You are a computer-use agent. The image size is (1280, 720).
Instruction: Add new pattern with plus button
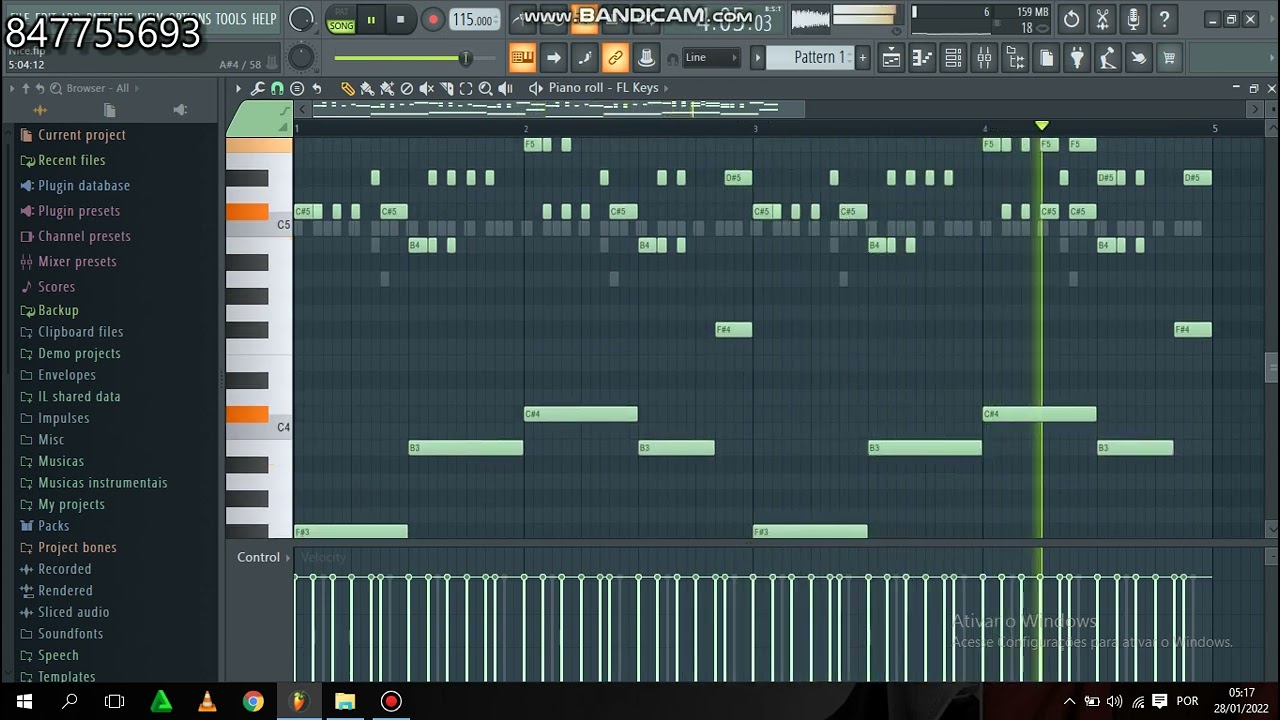pyautogui.click(x=863, y=58)
